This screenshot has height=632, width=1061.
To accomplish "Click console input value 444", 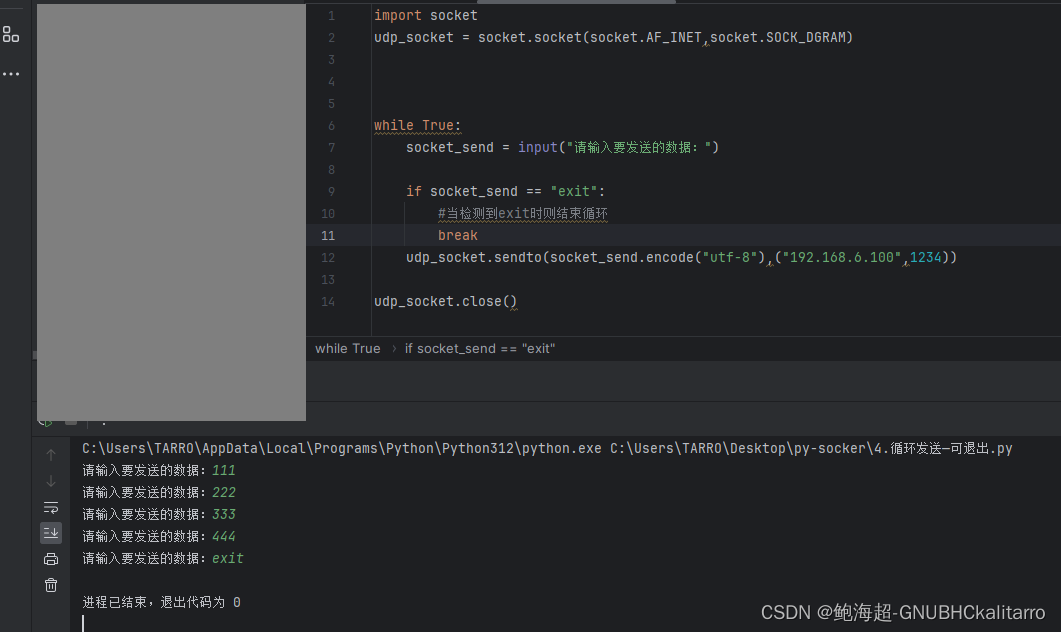I will [223, 537].
